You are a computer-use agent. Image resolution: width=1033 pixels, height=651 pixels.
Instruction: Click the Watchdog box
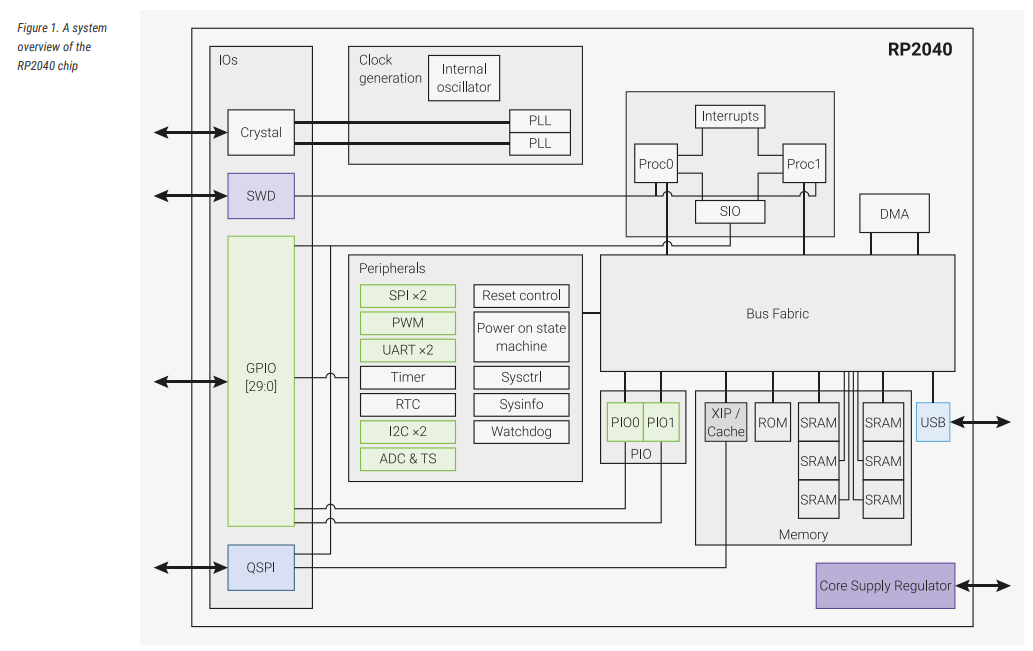point(521,432)
